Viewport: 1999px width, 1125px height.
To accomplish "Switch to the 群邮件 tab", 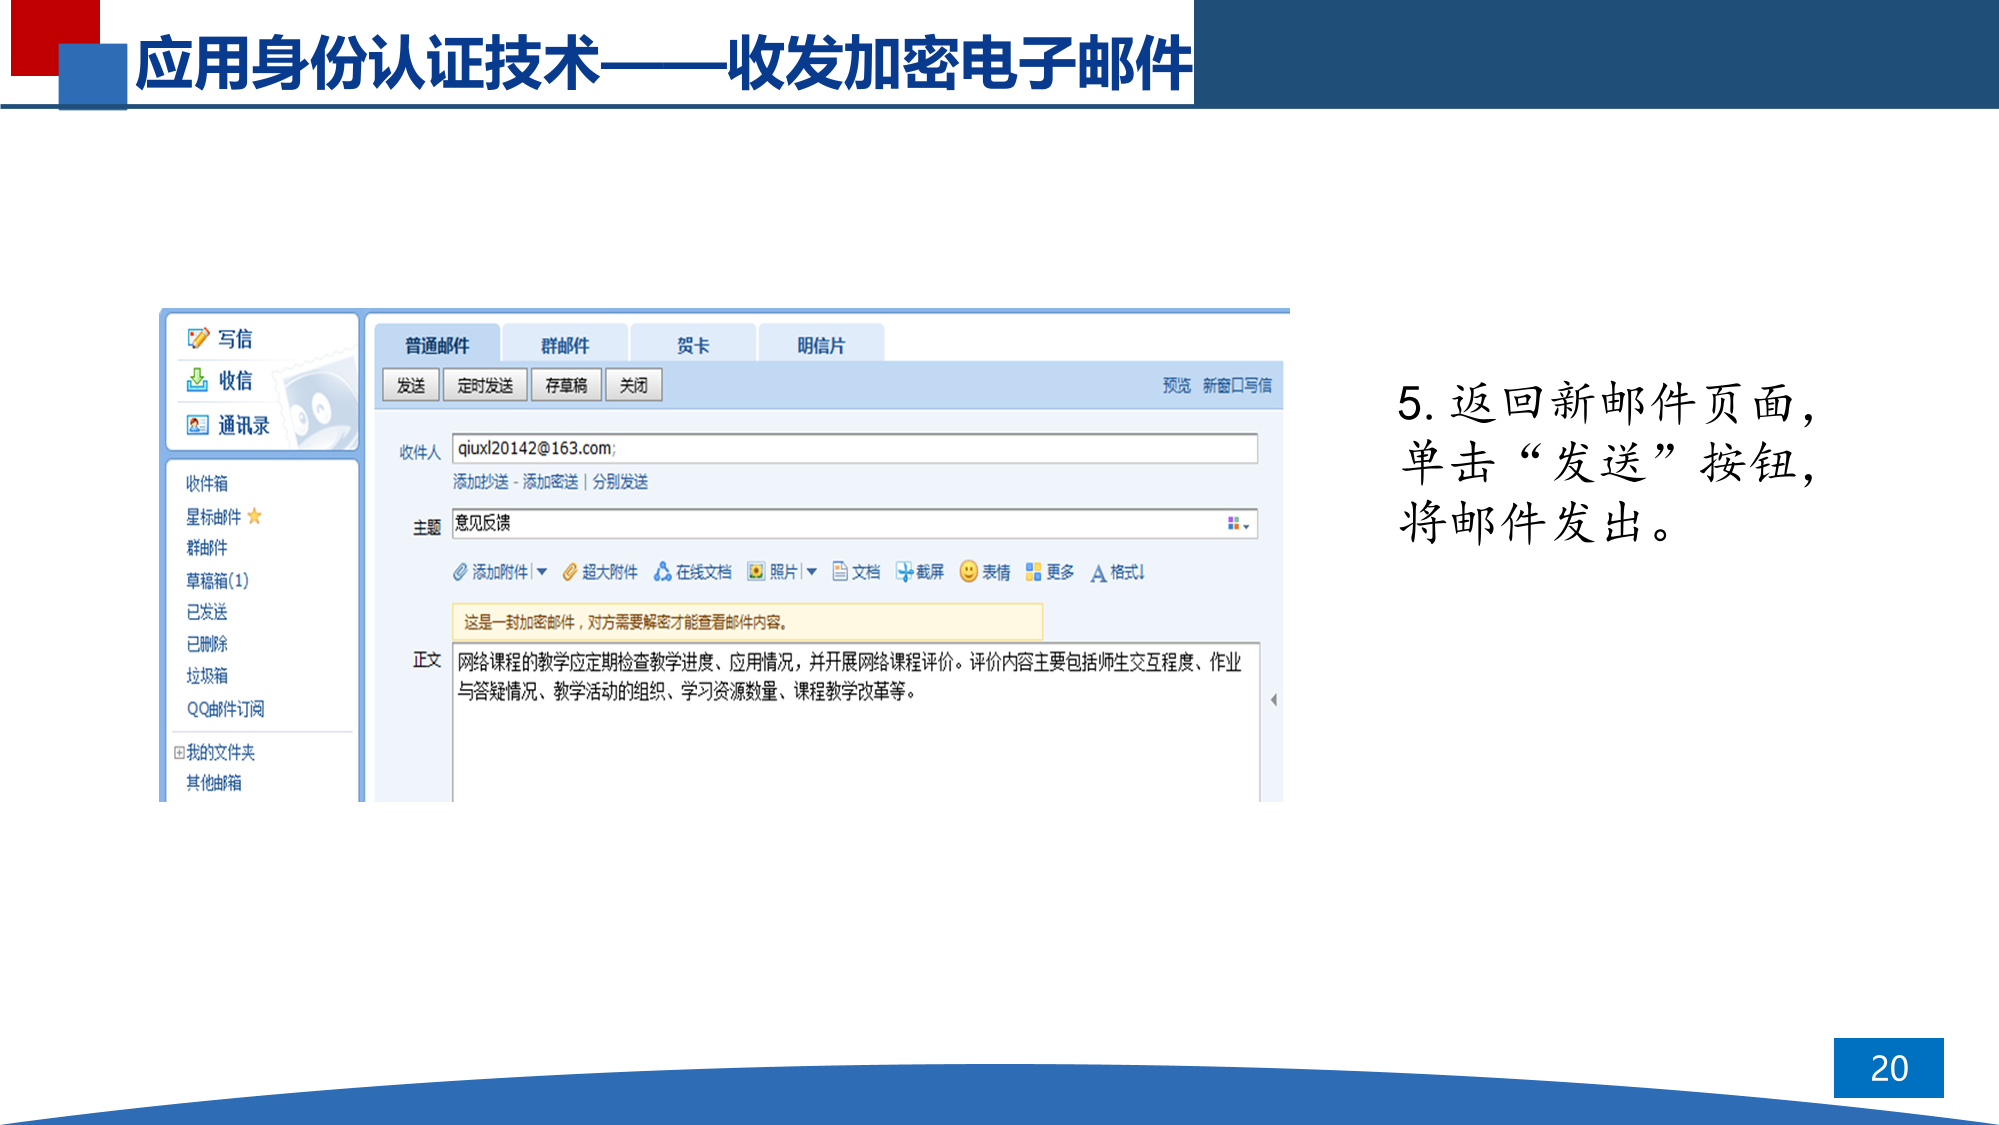I will [565, 345].
